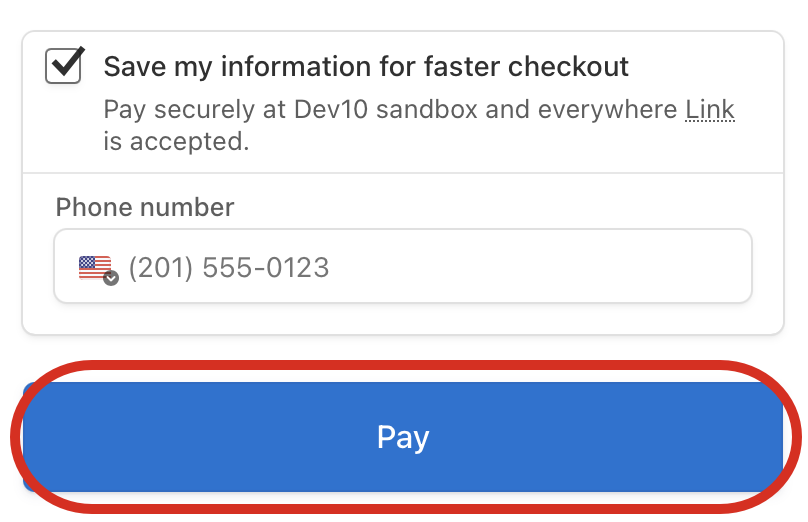Click the stars-and-stripes flag image
This screenshot has width=808, height=522.
click(x=95, y=268)
